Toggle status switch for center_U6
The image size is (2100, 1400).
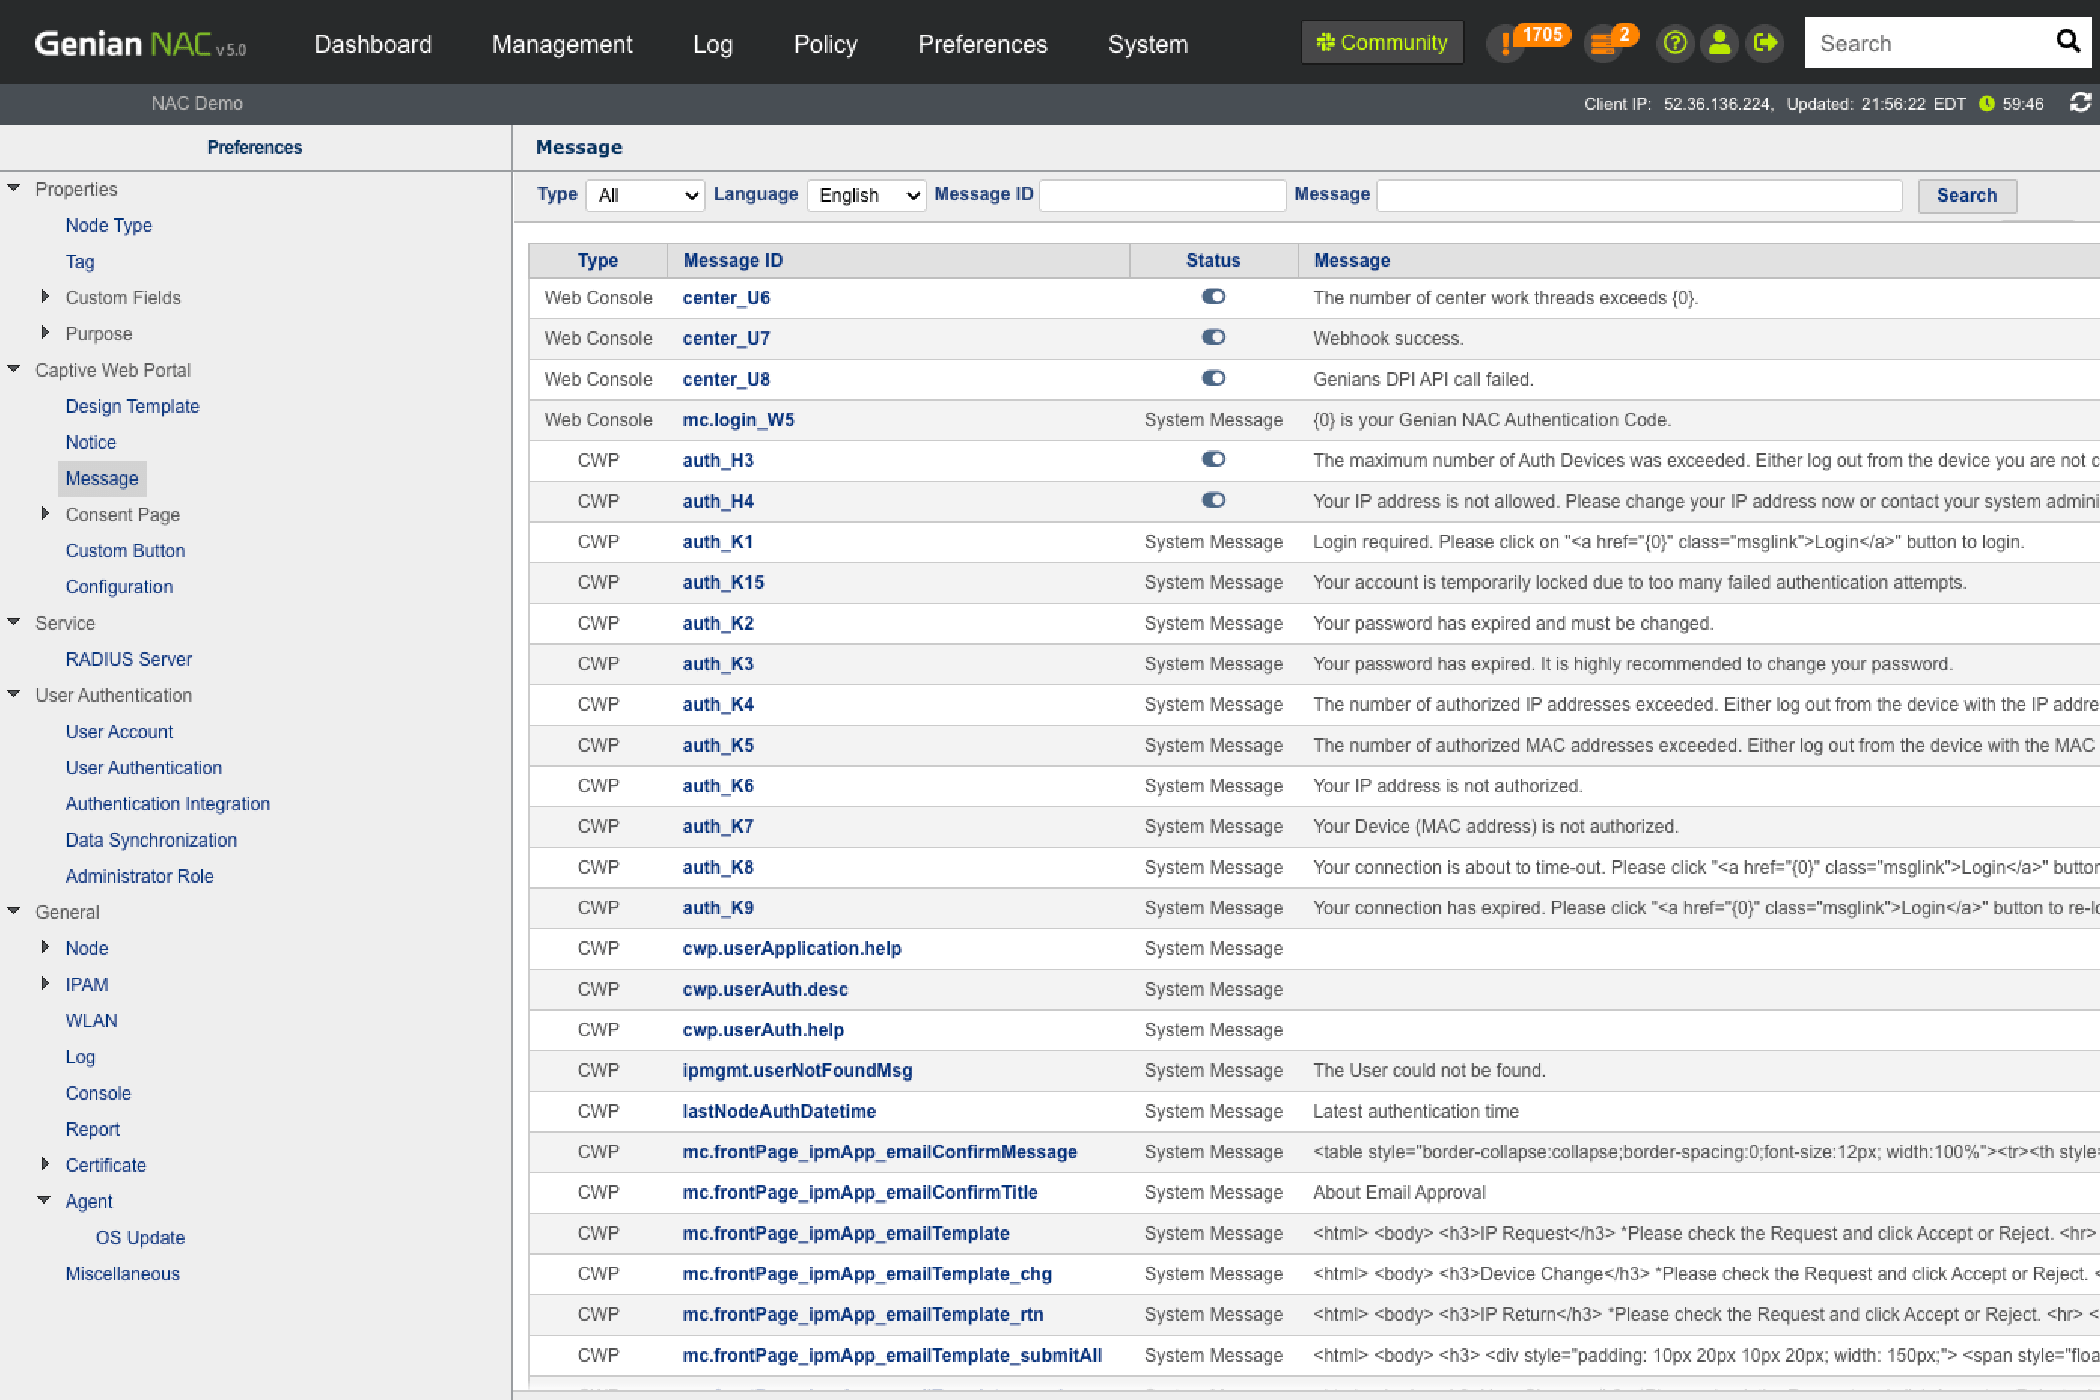pyautogui.click(x=1213, y=297)
